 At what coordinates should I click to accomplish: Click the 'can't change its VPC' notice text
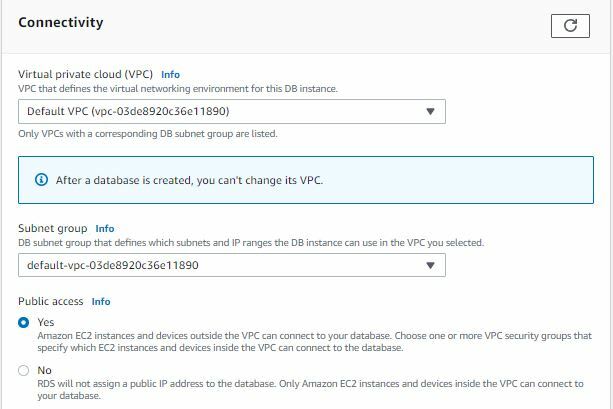click(x=189, y=180)
